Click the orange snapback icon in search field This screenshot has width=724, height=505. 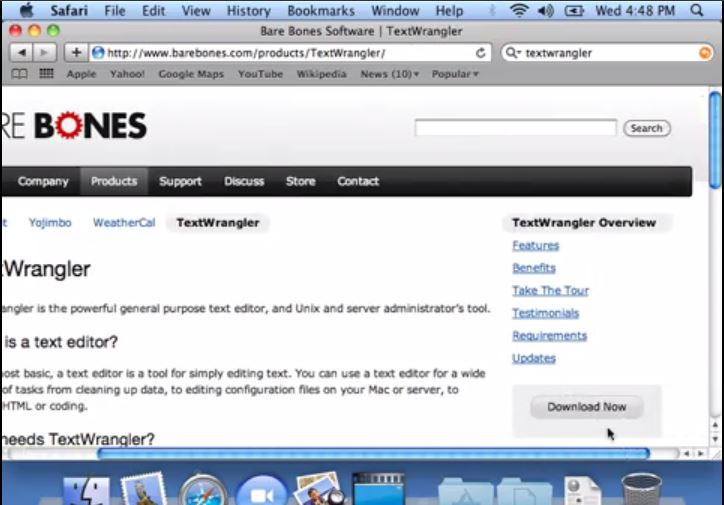tap(705, 53)
